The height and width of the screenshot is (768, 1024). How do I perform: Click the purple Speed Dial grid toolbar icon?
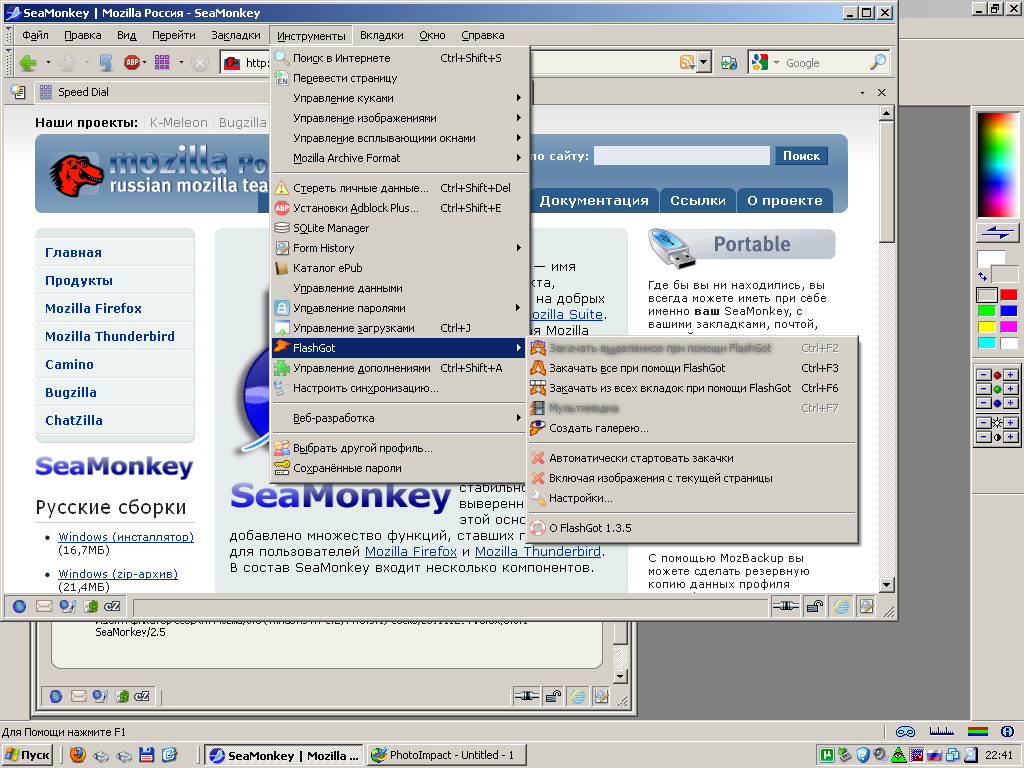162,63
